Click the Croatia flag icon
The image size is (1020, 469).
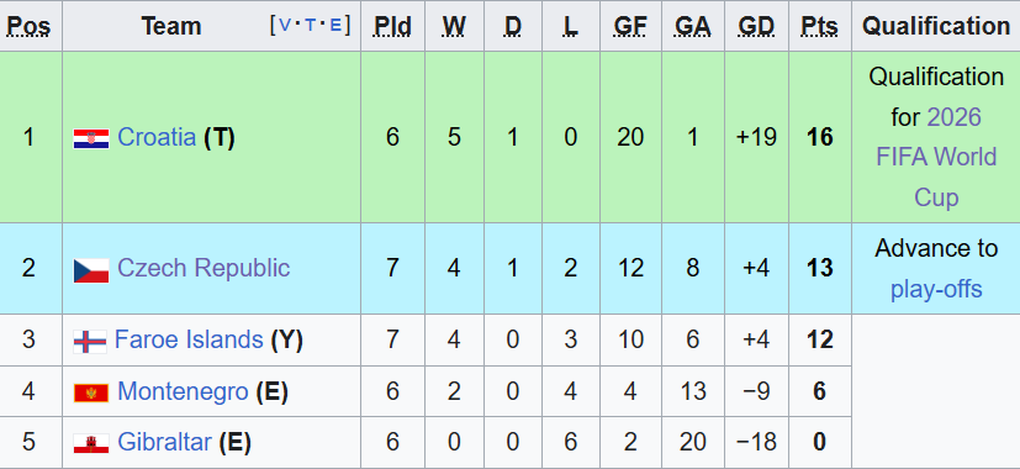[x=91, y=138]
